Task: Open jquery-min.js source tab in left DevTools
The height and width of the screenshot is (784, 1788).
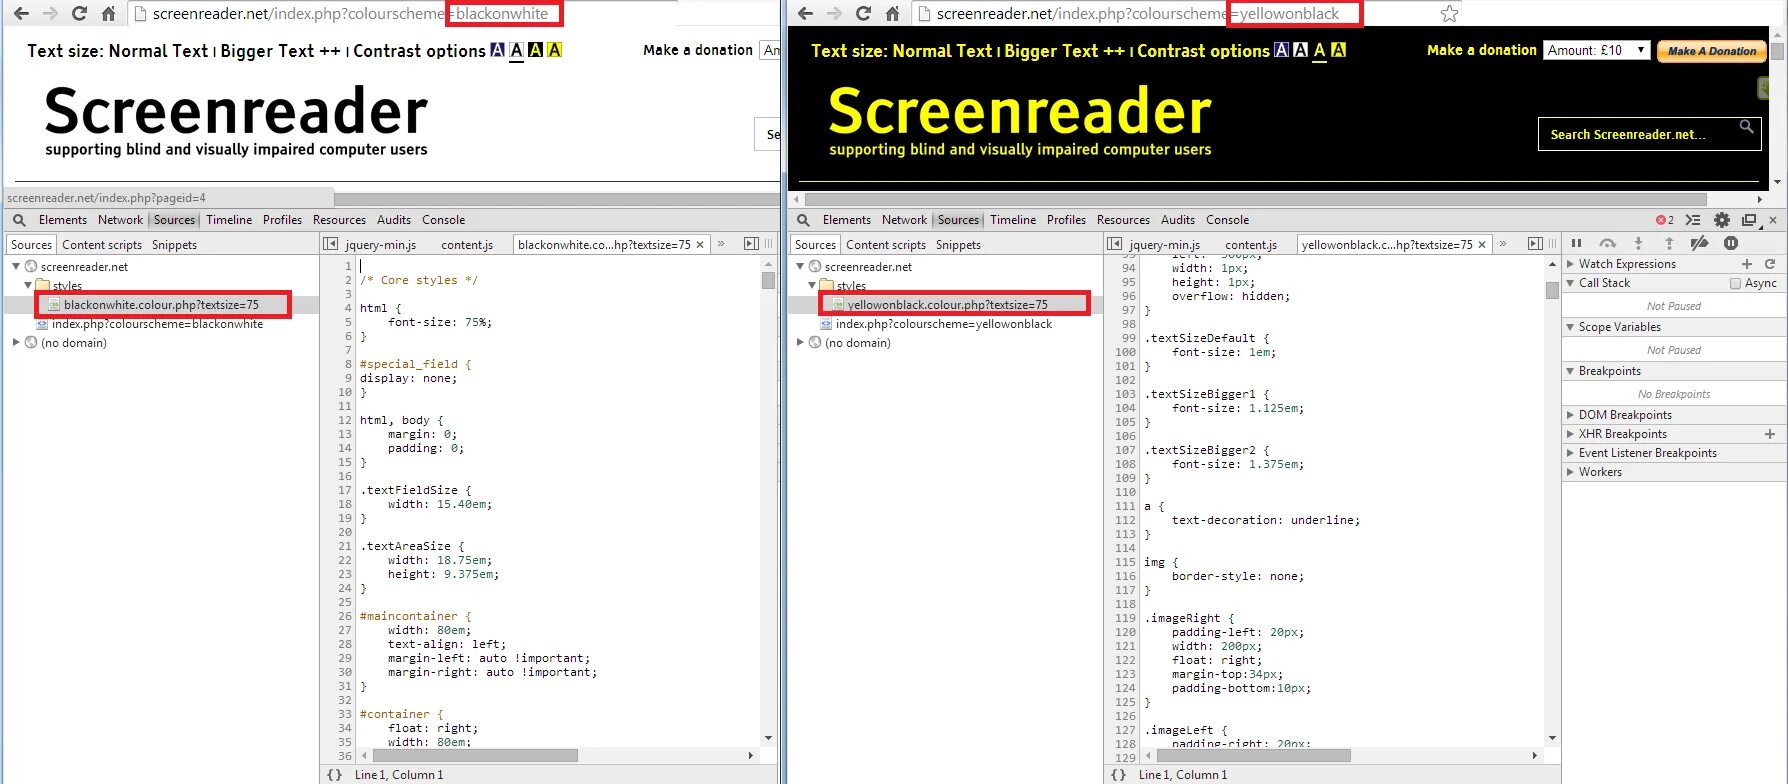Action: coord(380,245)
